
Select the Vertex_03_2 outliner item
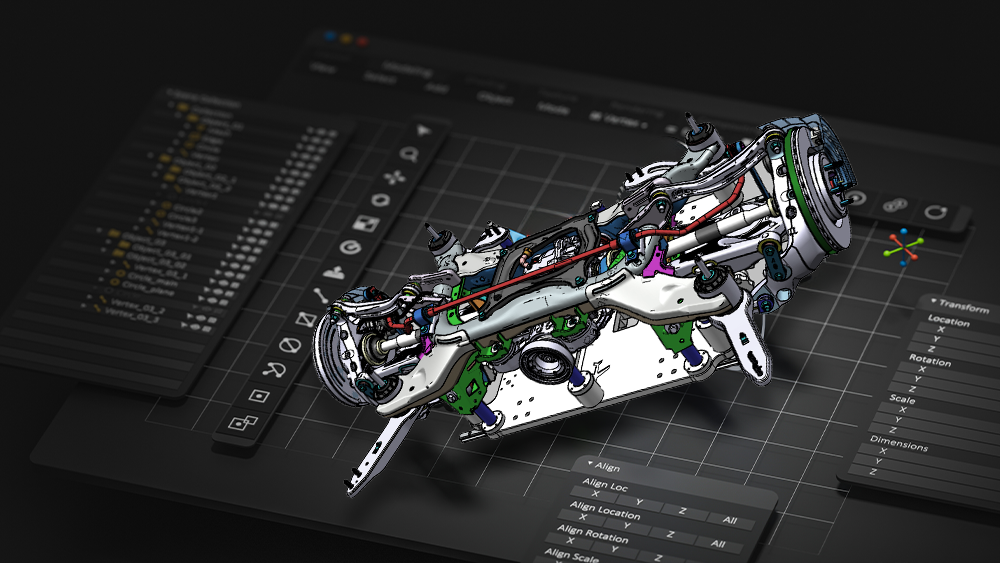pos(138,305)
